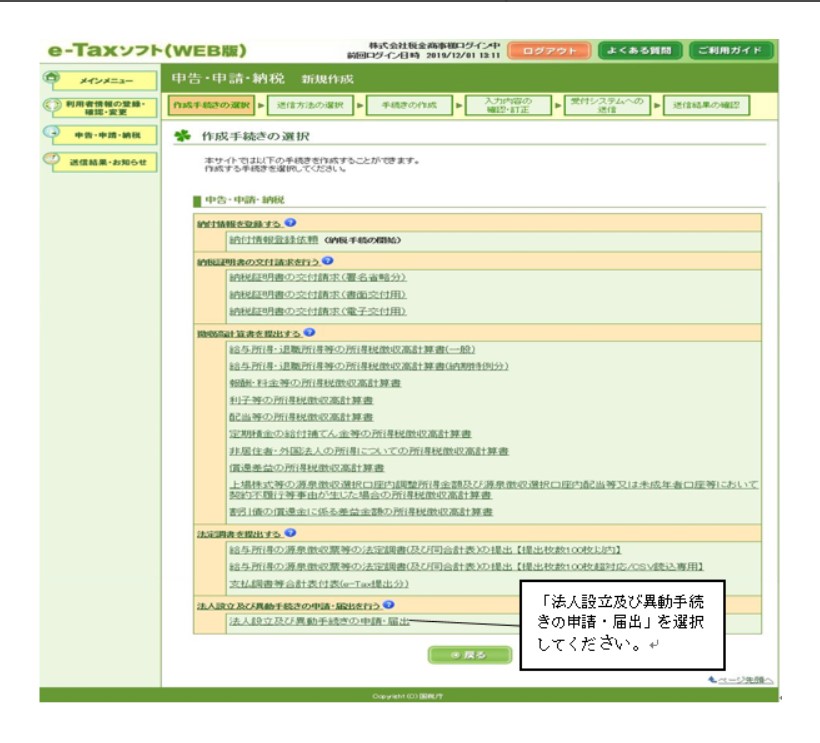Open 割引債の償還金に係る差益金額の所得税徴収高計算書 link
Screen dimensions: 820x743
[361, 511]
